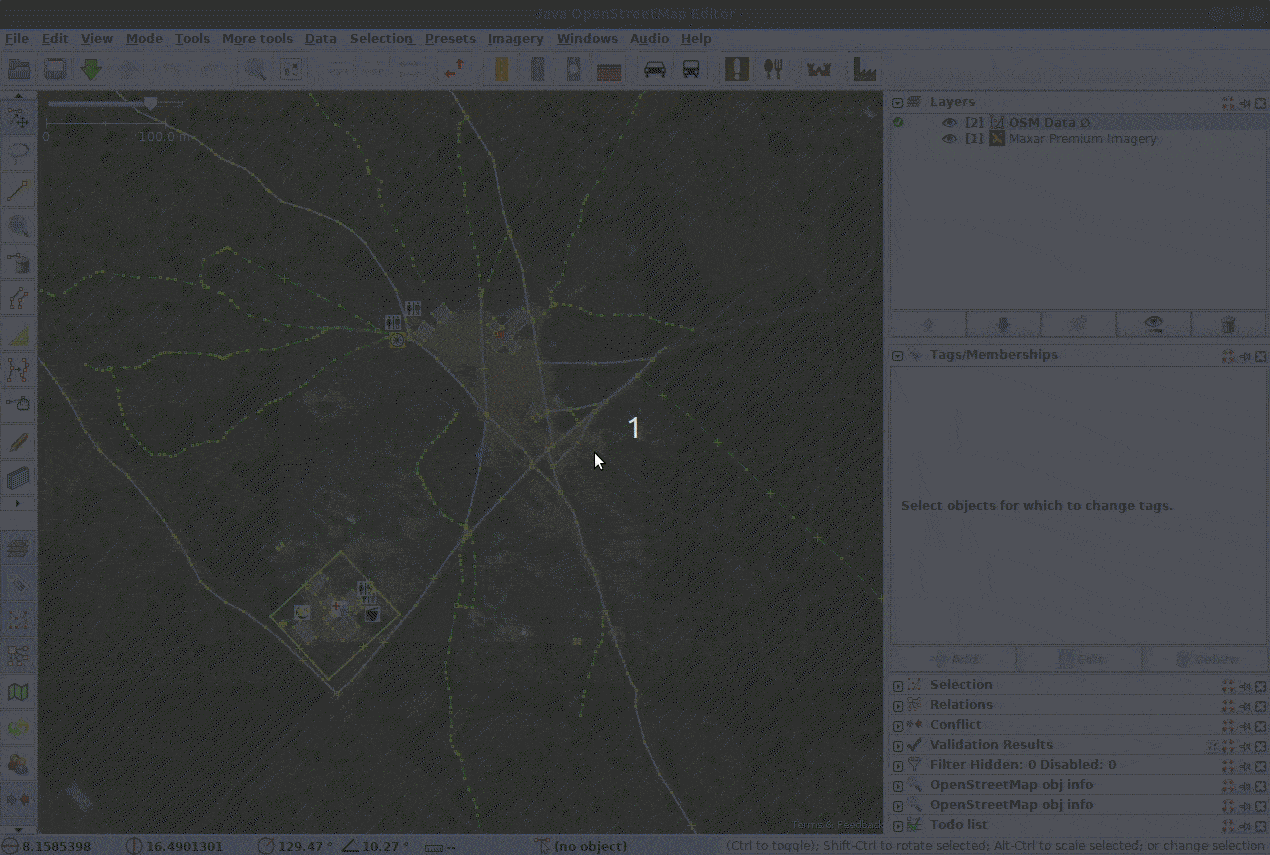Open the car Highways preset icon
The image size is (1270, 855).
[655, 69]
